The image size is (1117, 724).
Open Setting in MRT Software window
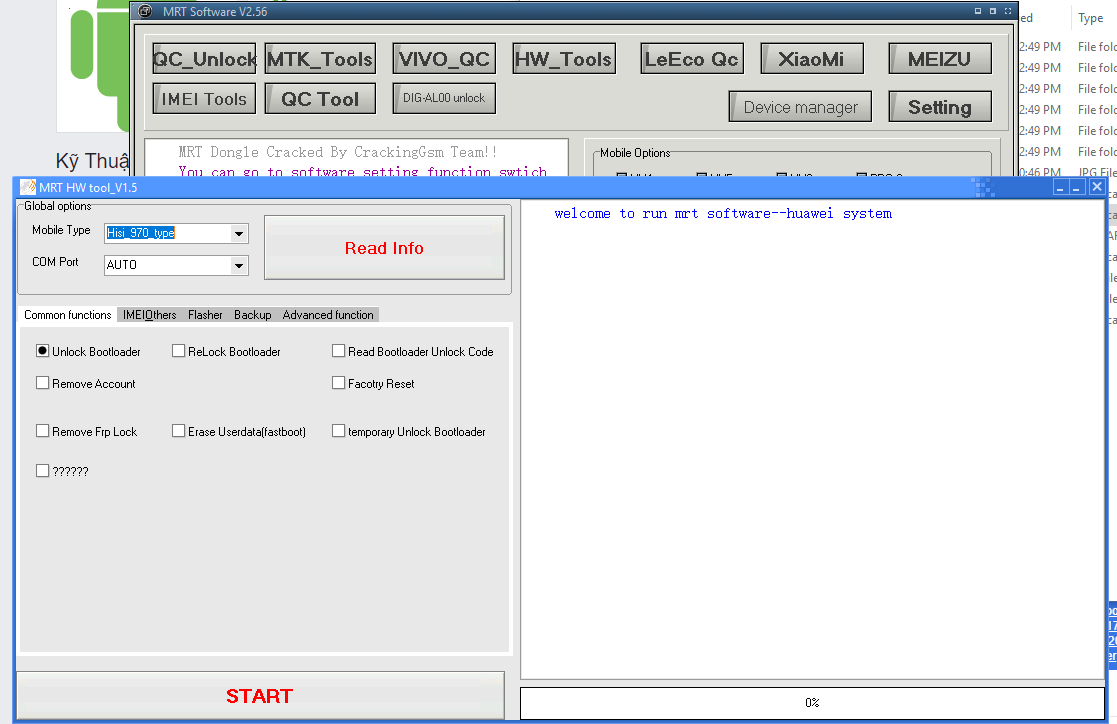click(x=940, y=107)
